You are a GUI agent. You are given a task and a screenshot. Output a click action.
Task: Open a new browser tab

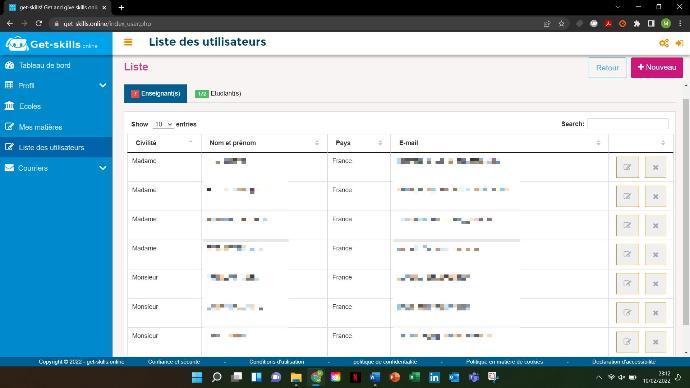tap(121, 7)
